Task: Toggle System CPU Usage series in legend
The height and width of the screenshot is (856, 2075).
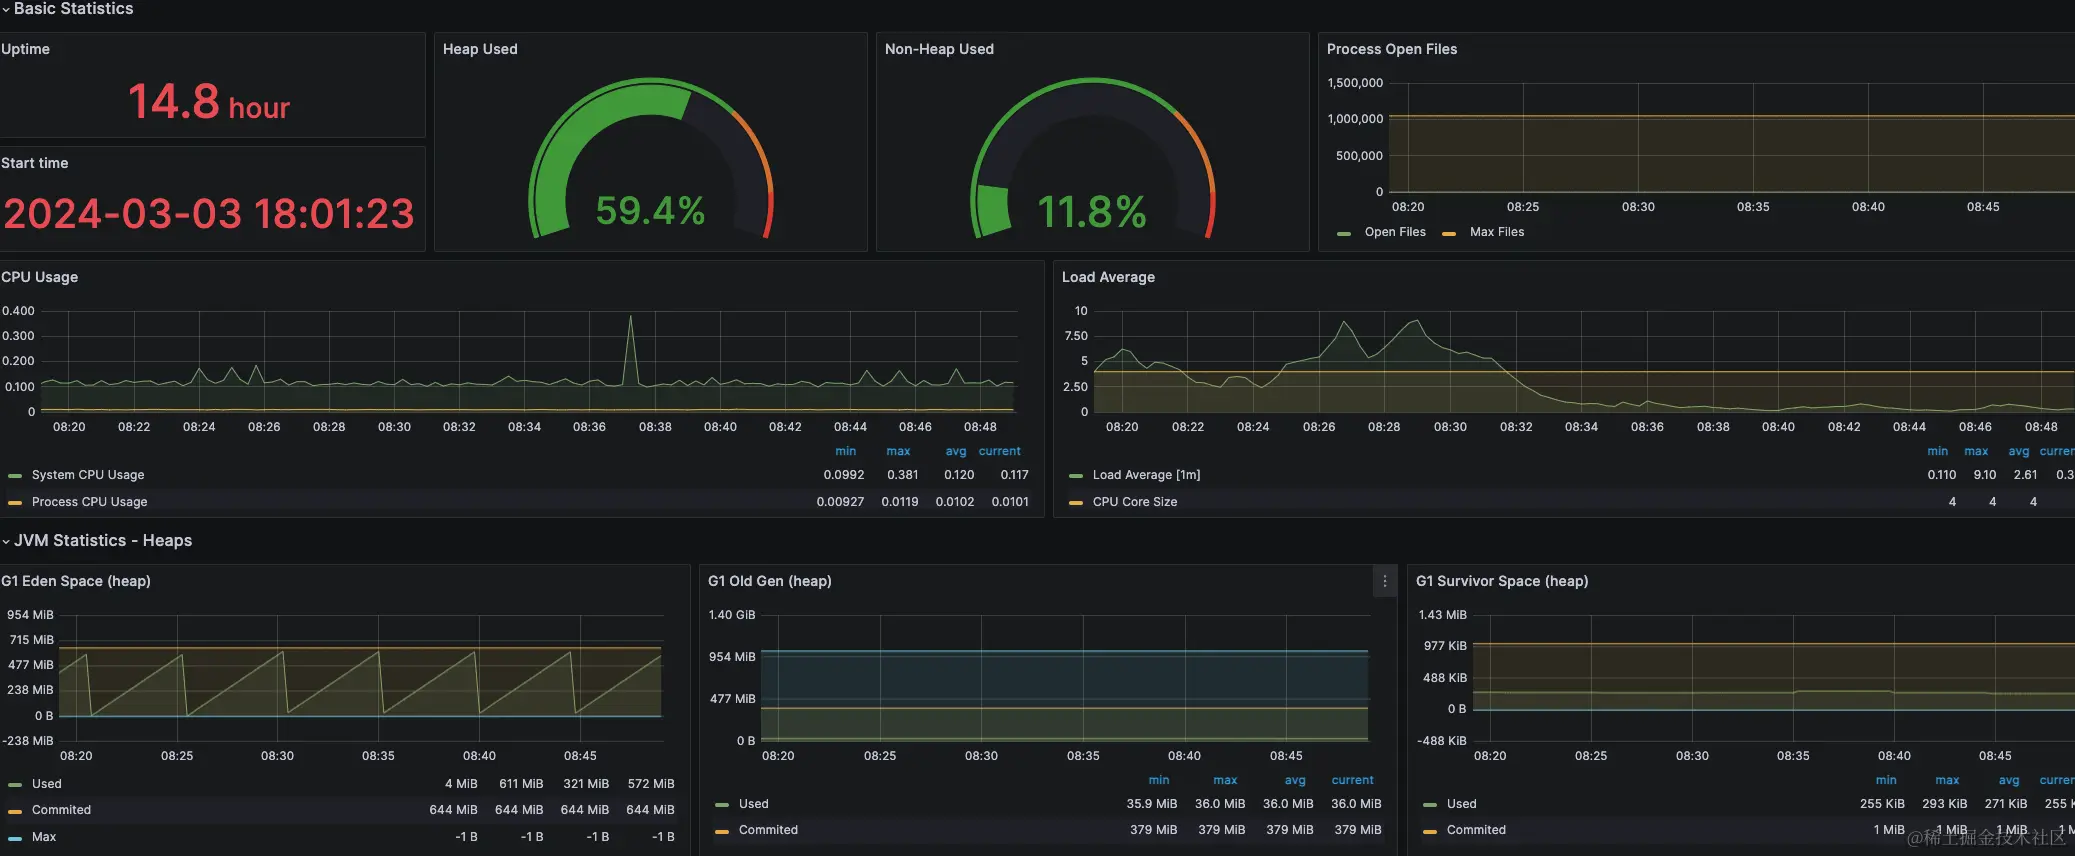Action: [88, 475]
